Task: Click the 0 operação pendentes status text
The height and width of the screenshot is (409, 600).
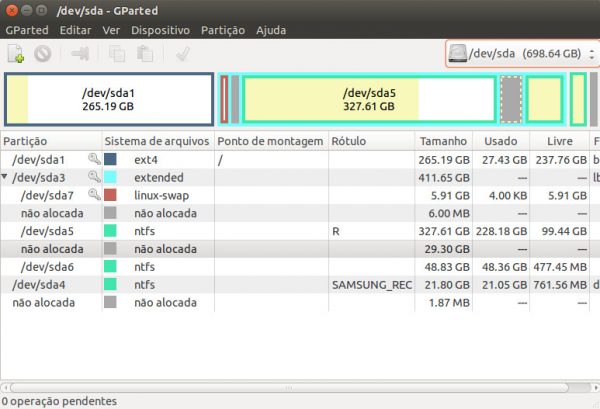Action: tap(59, 401)
